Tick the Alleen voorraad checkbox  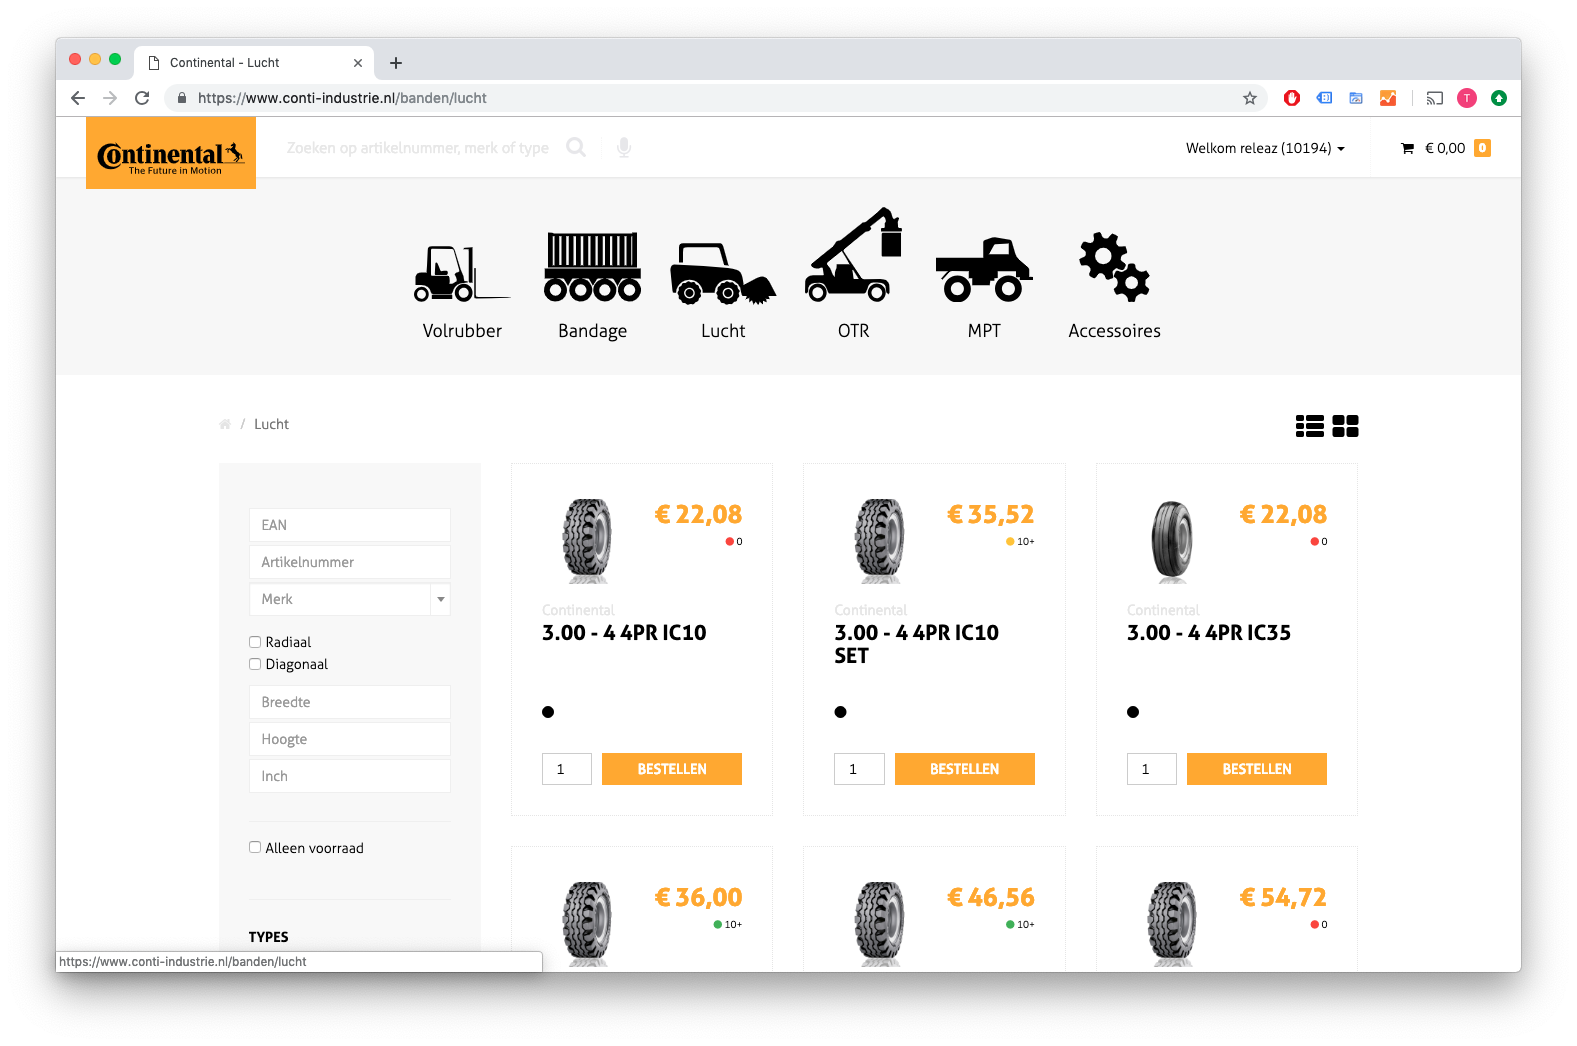255,847
